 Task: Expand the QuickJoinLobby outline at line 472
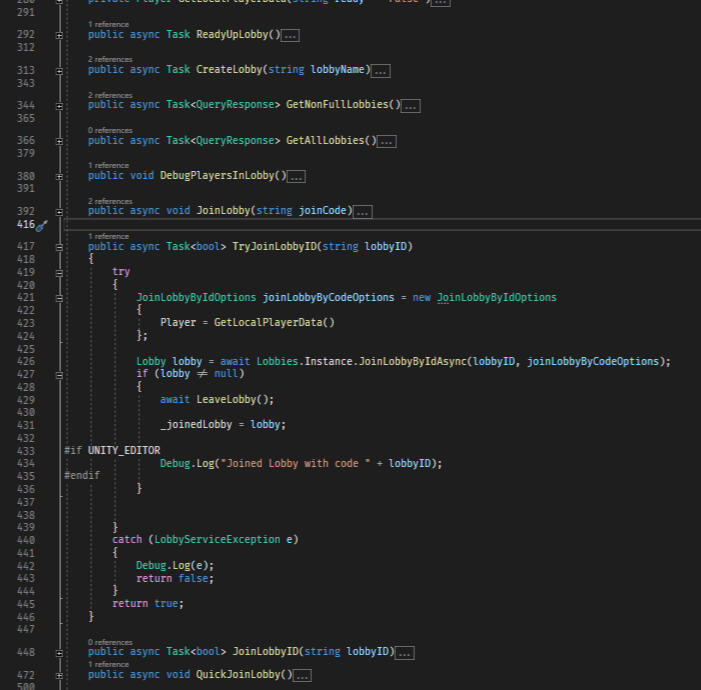(x=59, y=675)
